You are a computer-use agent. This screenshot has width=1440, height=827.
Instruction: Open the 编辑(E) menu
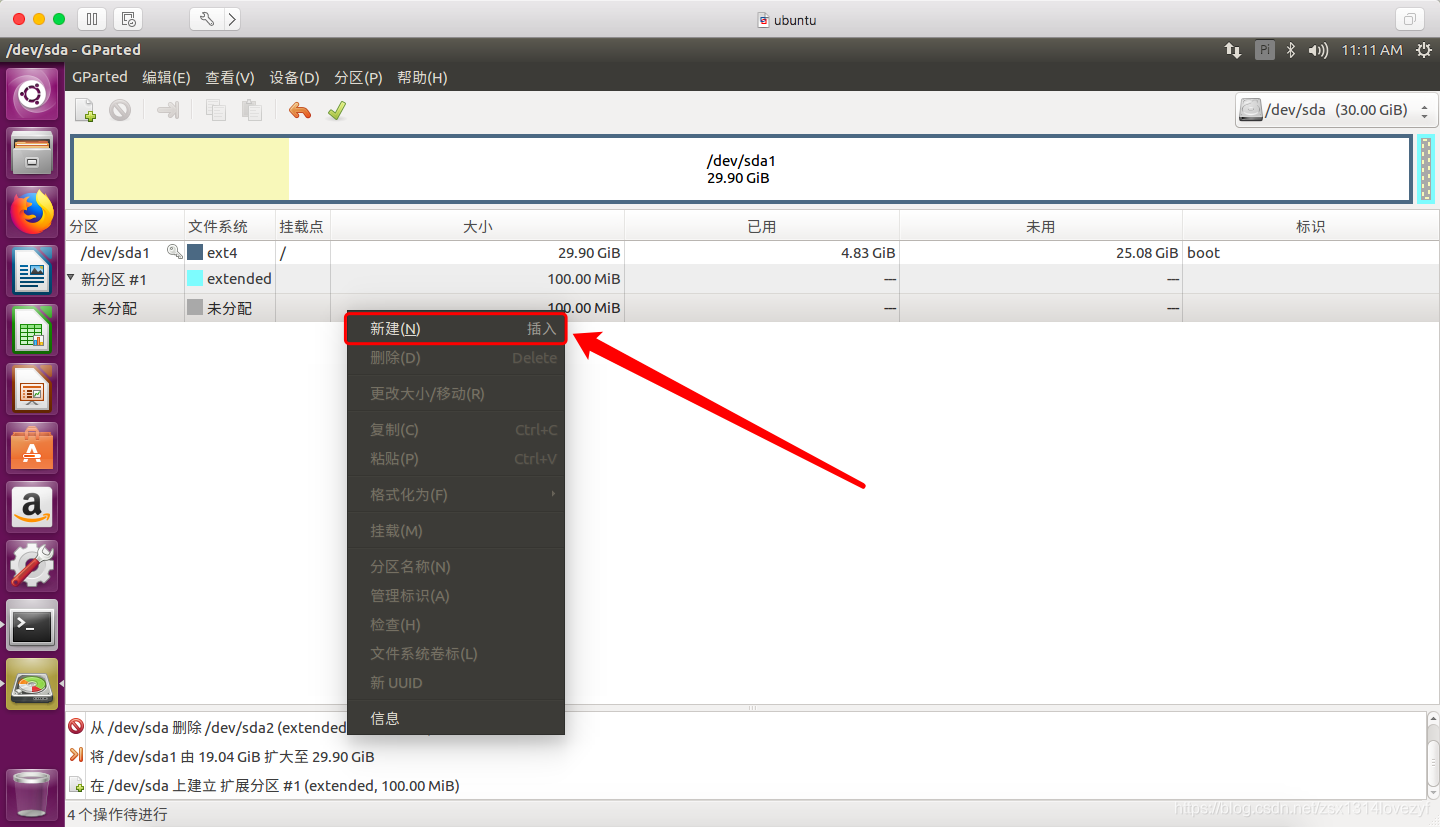pyautogui.click(x=166, y=77)
